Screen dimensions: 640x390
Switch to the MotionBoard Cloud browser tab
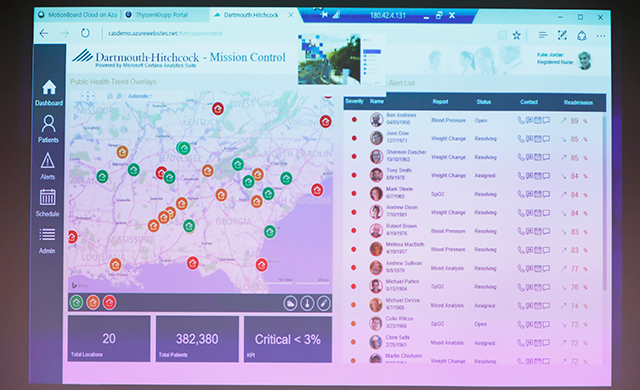coord(77,15)
